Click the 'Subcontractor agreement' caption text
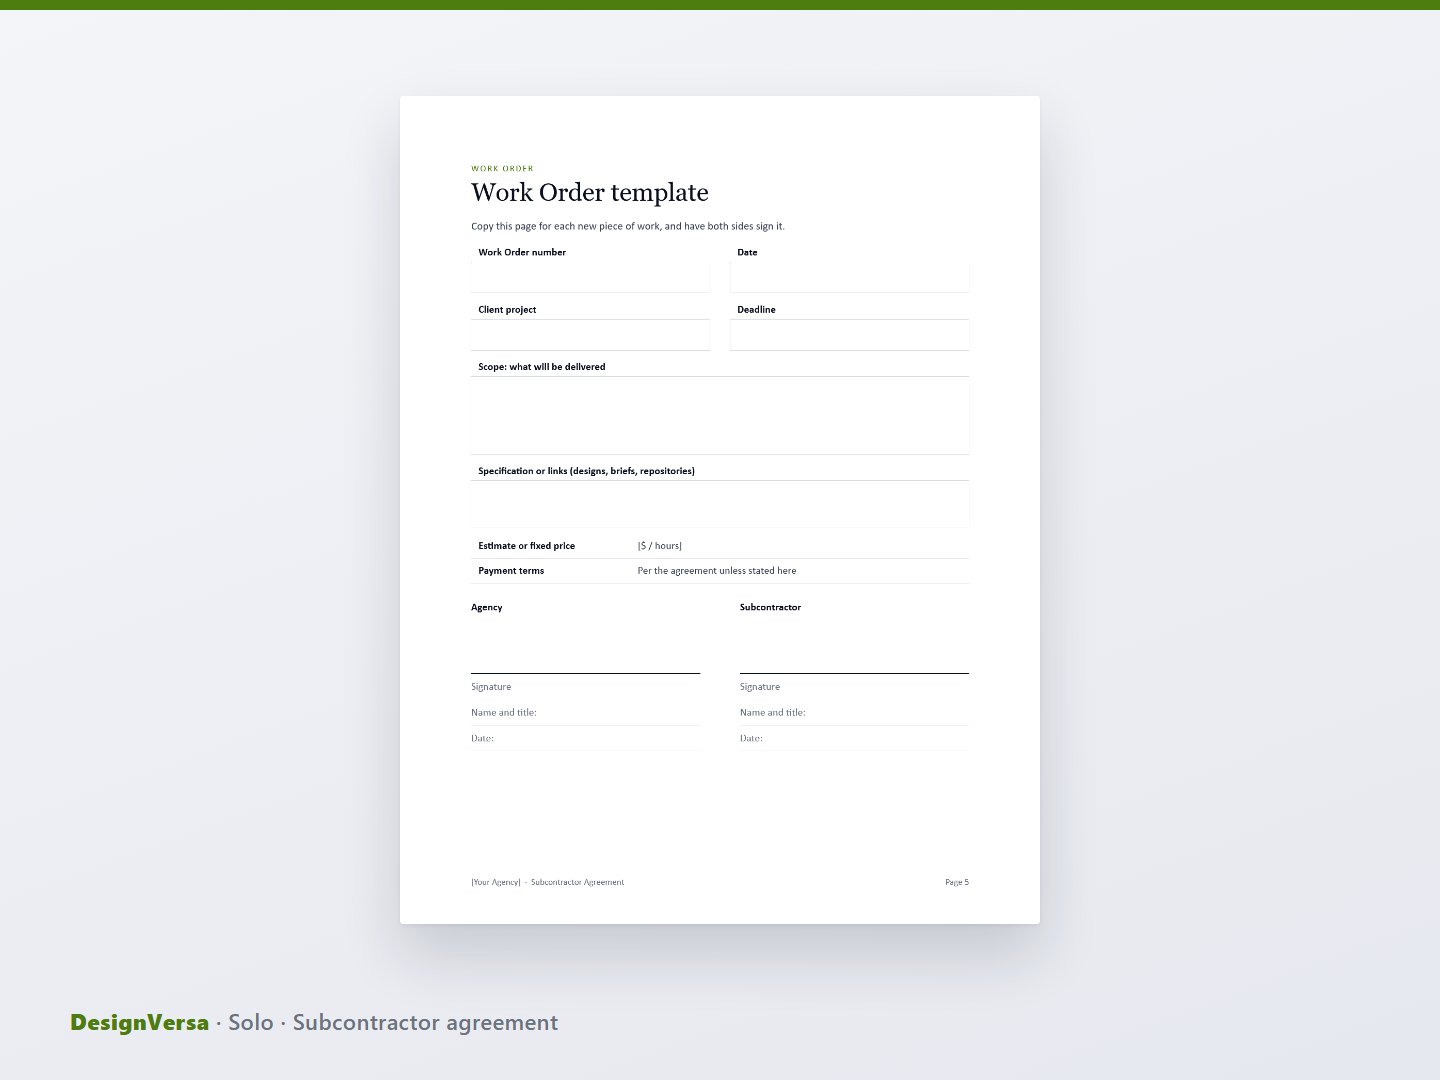The image size is (1440, 1080). tap(425, 1023)
